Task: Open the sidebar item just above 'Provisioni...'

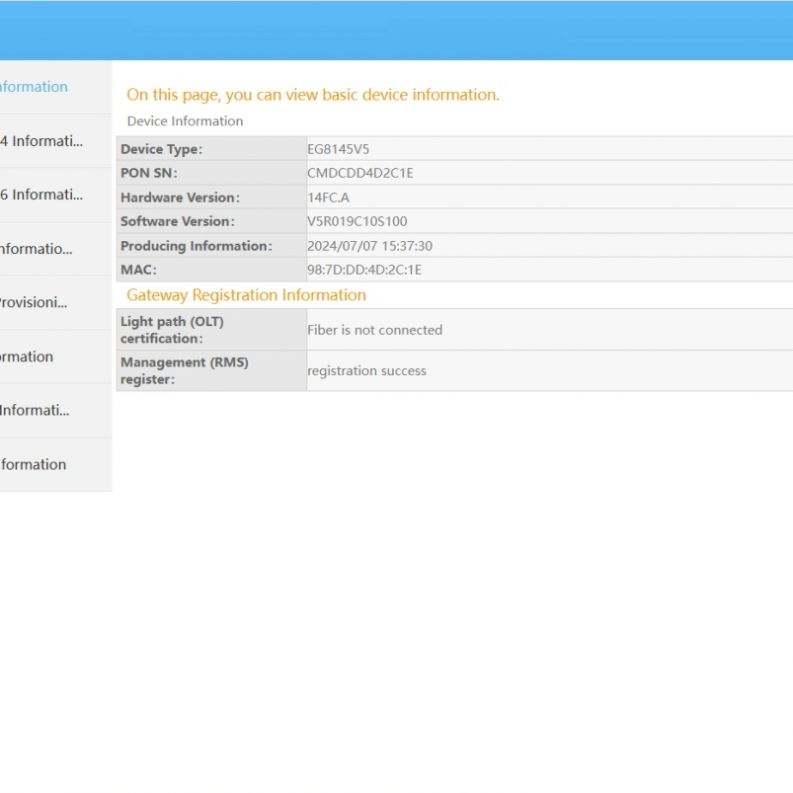Action: 36,249
